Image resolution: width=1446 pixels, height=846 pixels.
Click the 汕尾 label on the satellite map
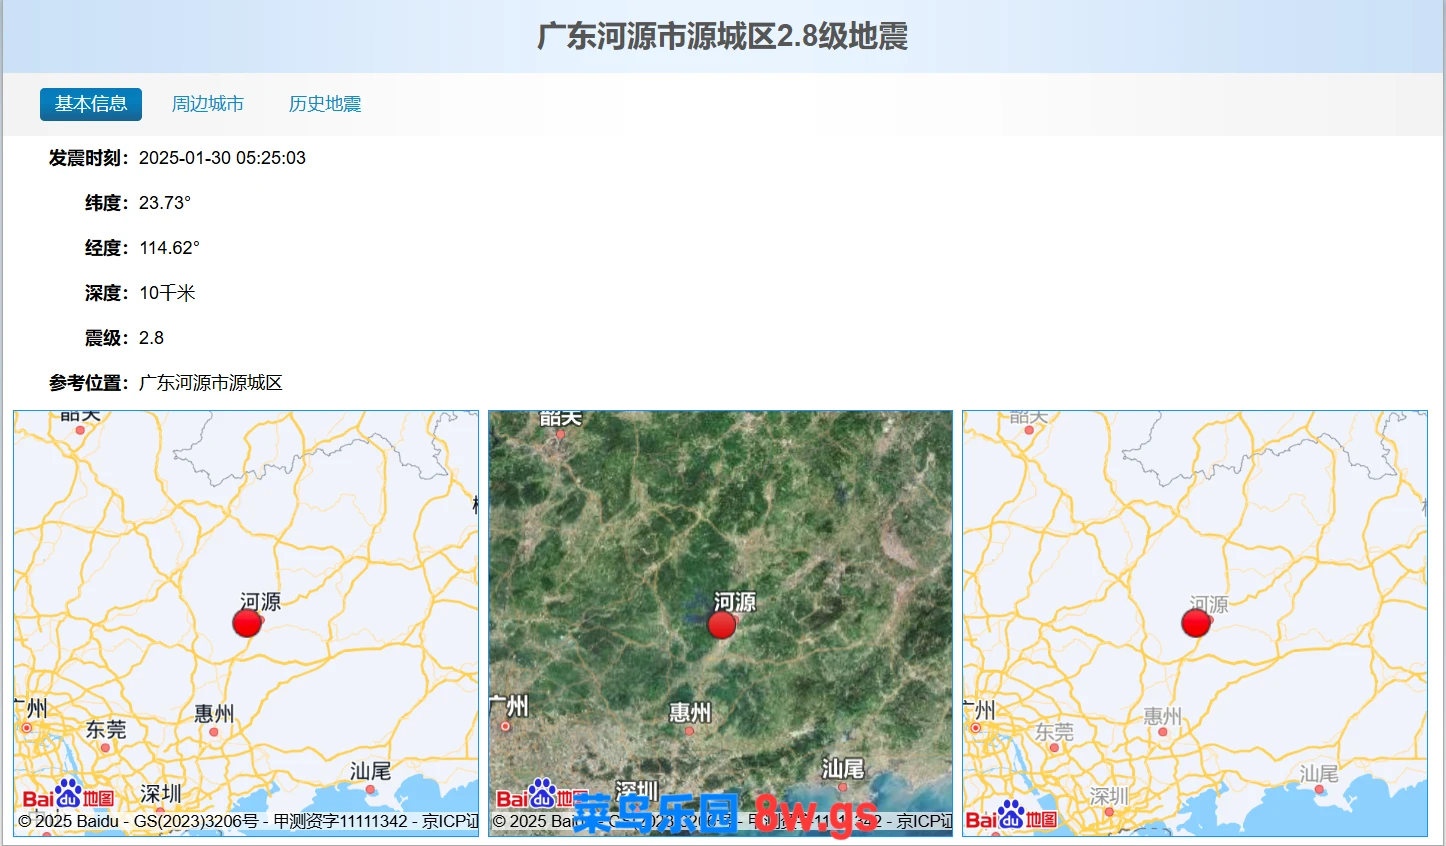tap(843, 768)
